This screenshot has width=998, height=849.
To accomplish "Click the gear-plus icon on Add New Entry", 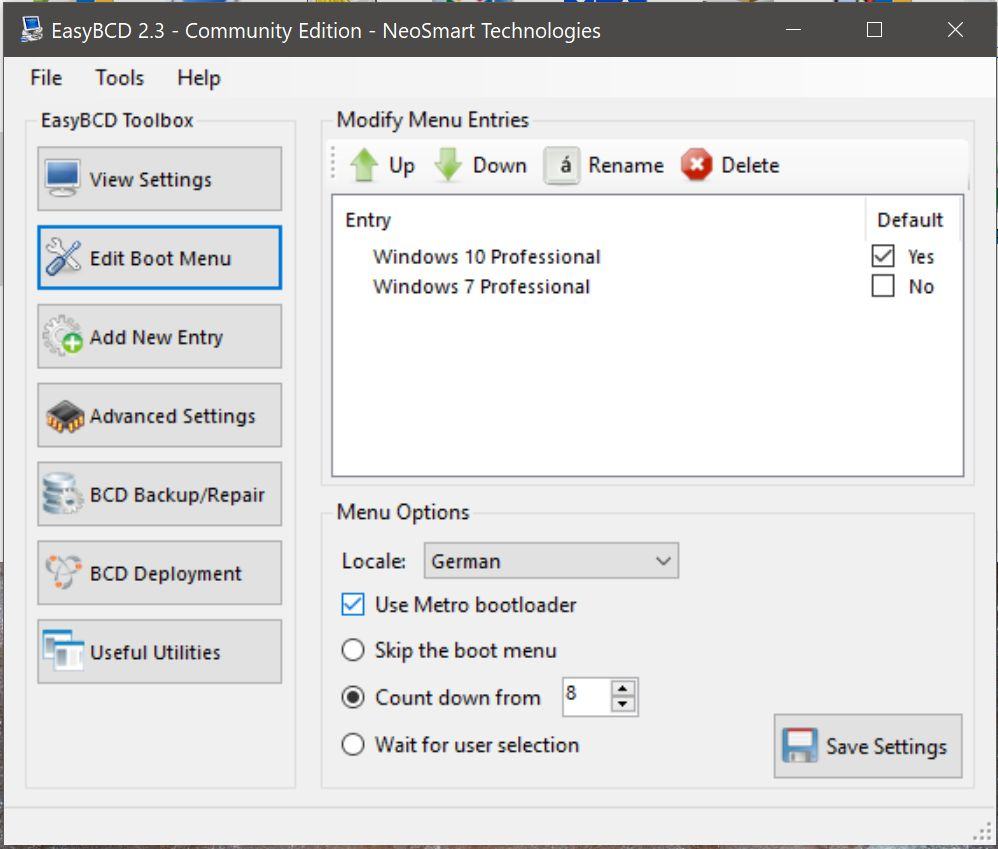I will (63, 335).
